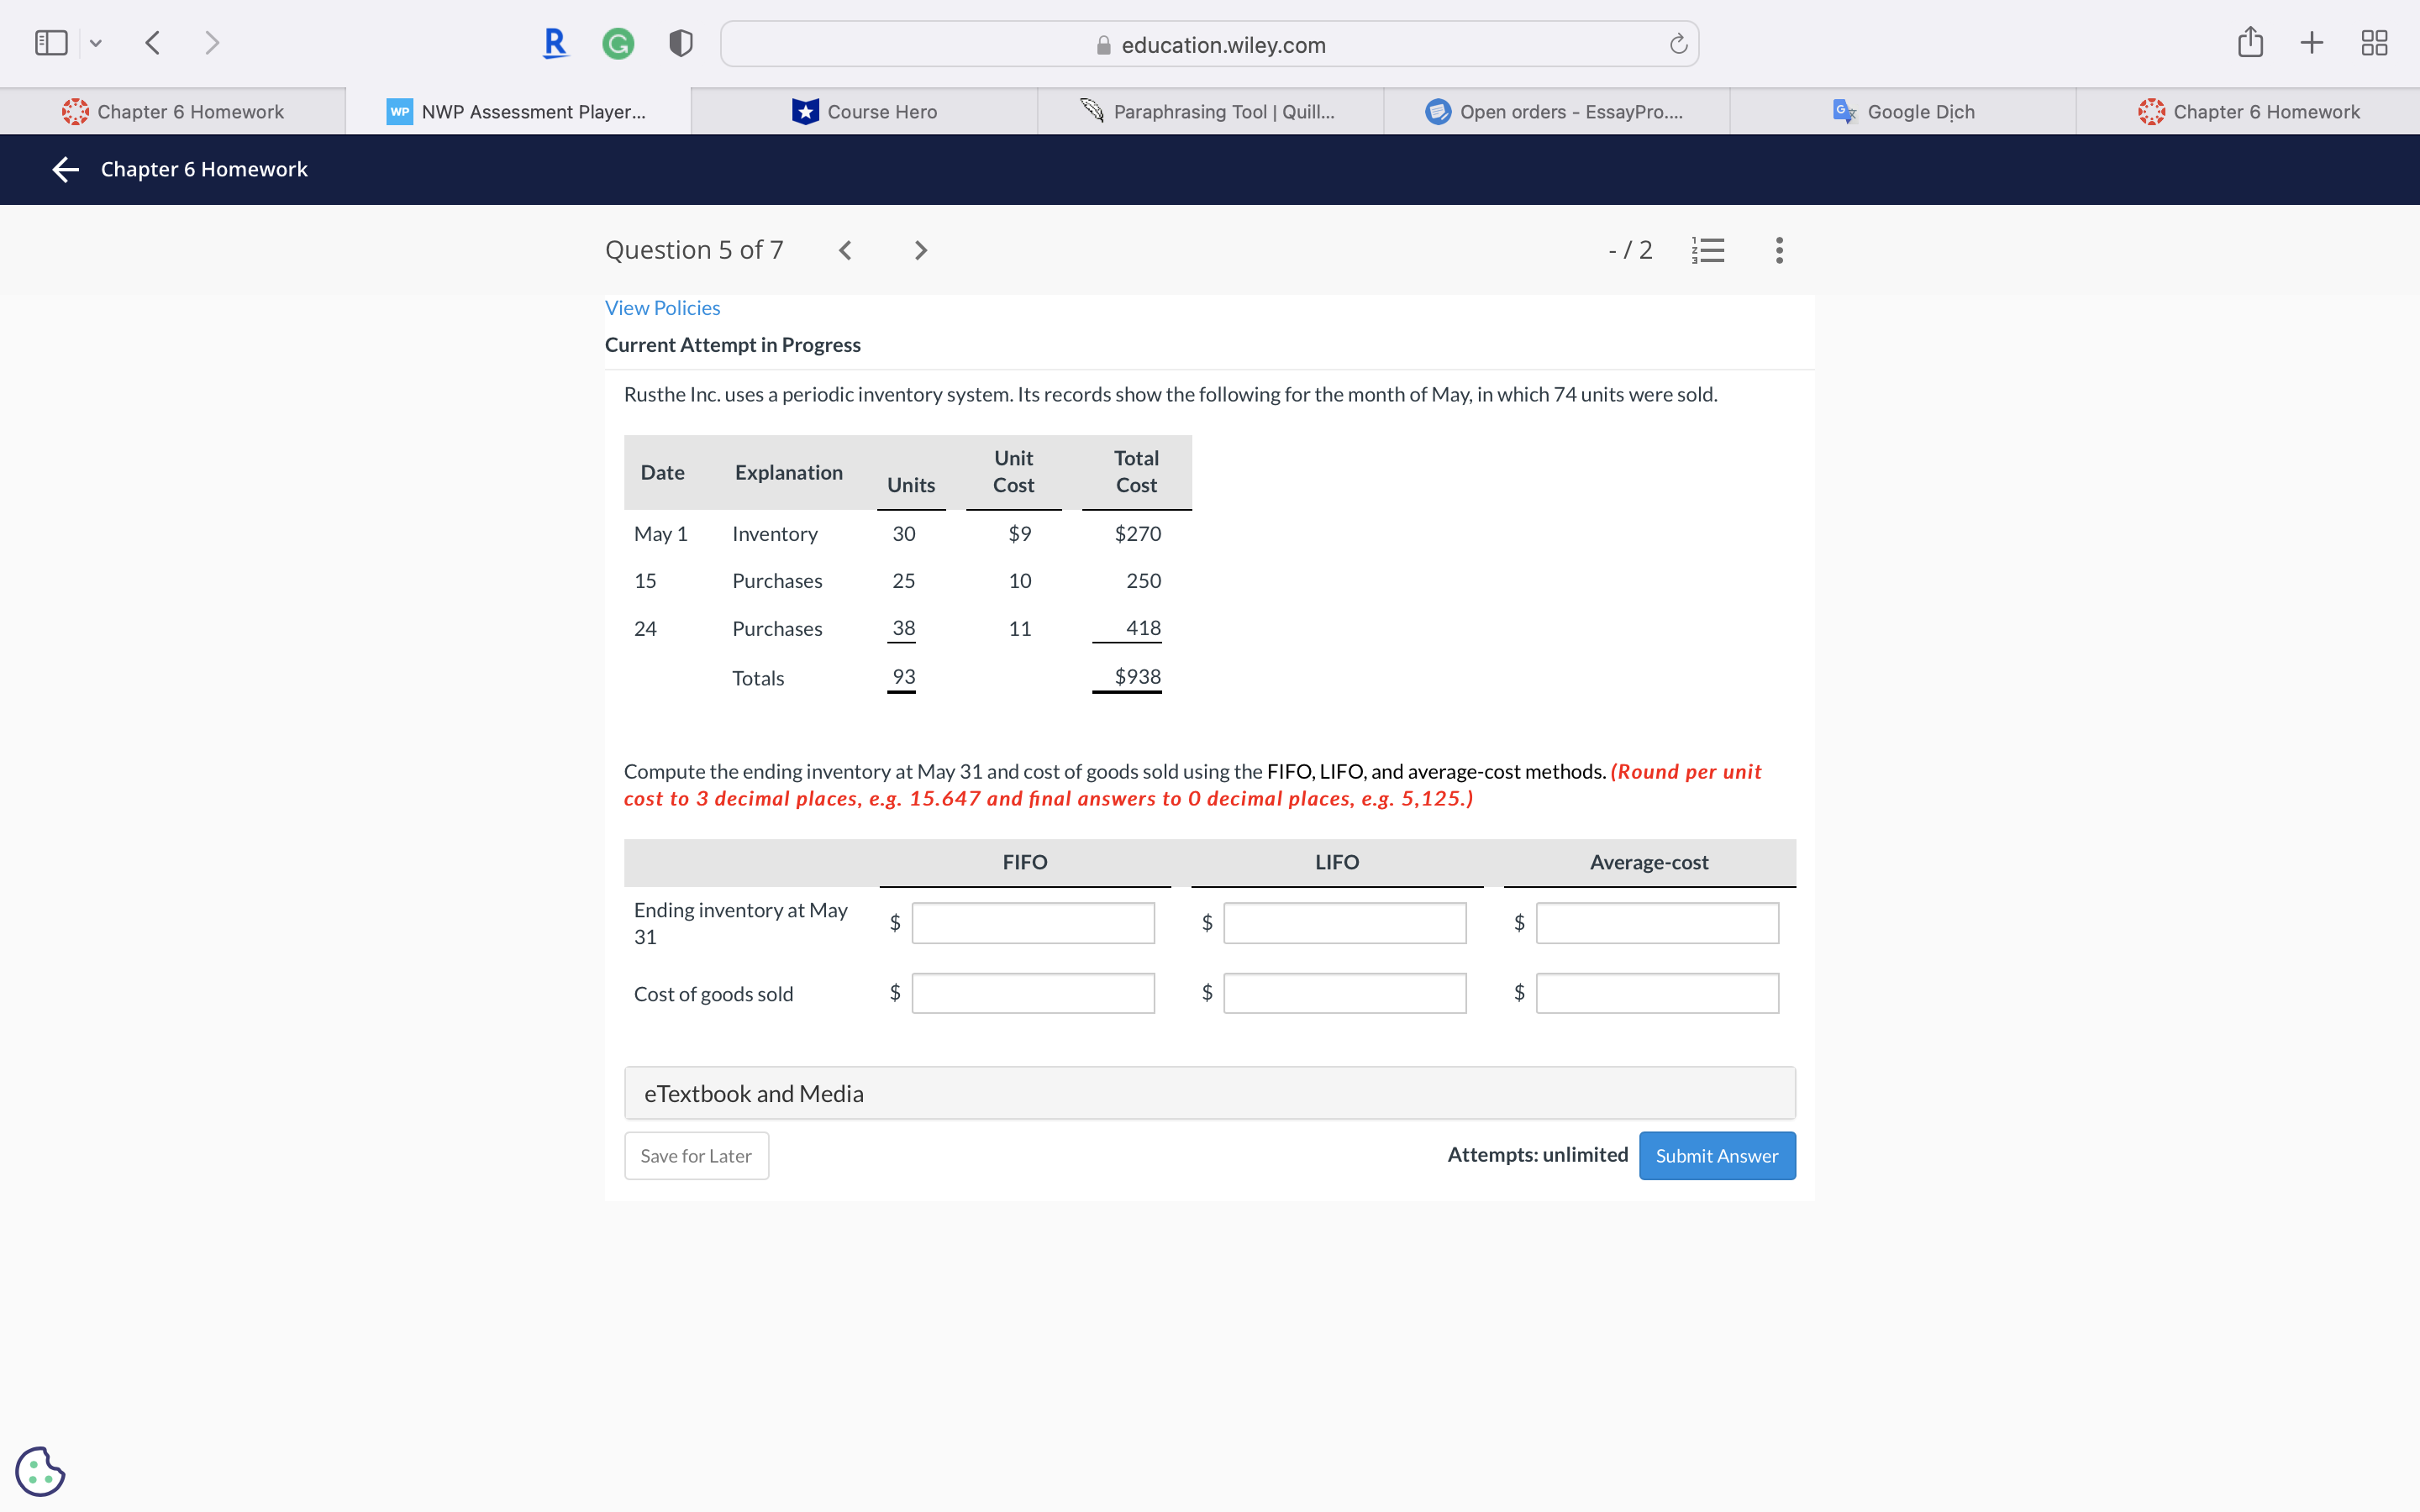2420x1512 pixels.
Task: Click the browser back arrow
Action: tap(153, 43)
